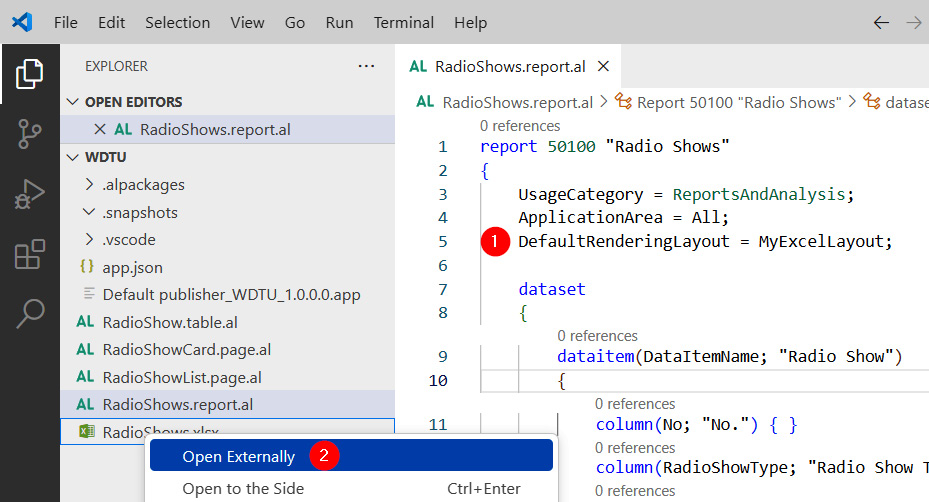The image size is (929, 502).
Task: Click the MyExcelLayout value on line 5
Action: 821,241
